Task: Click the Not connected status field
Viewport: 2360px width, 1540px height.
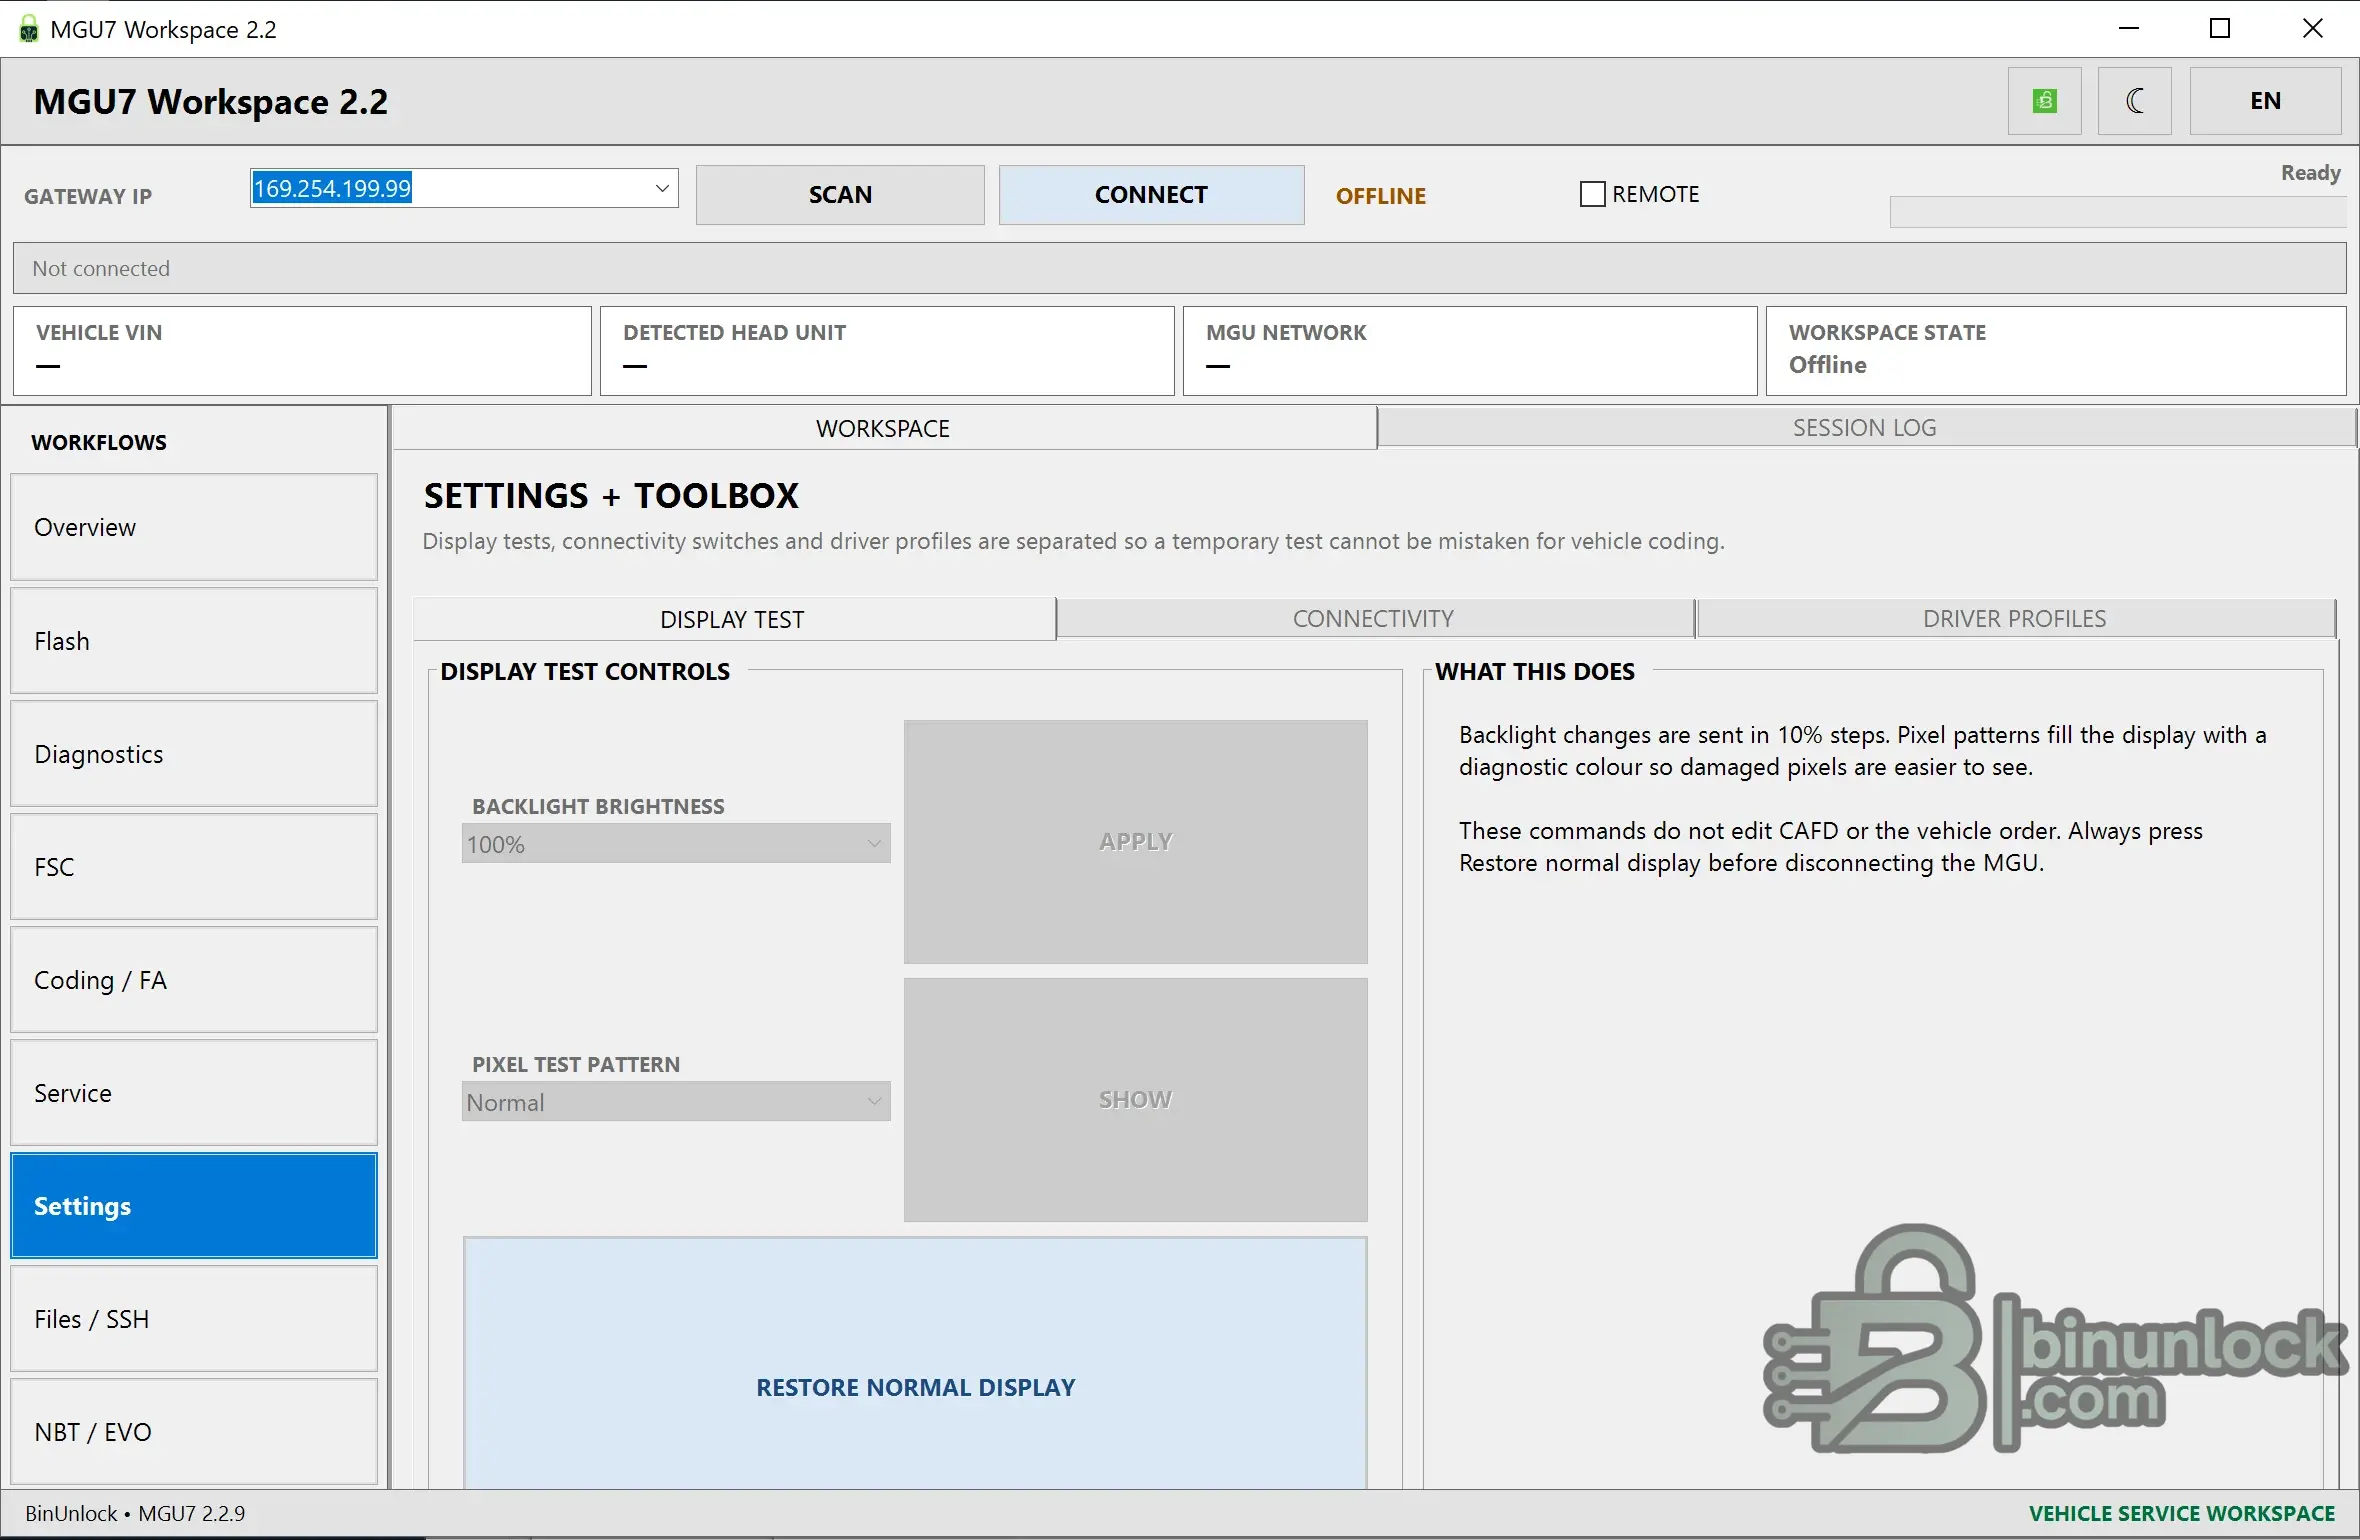Action: (1180, 268)
